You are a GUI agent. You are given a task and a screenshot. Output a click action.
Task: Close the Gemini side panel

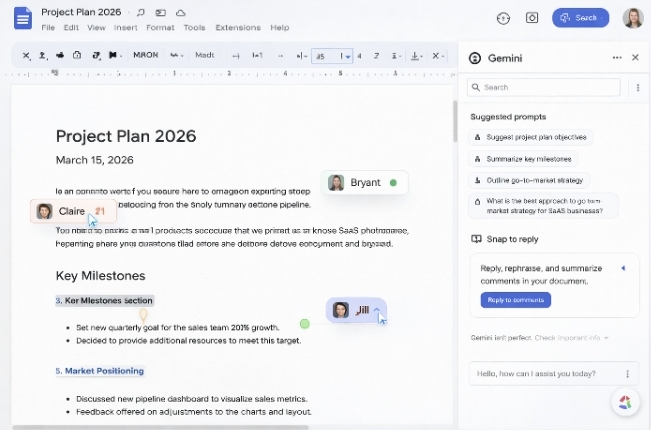click(x=635, y=58)
